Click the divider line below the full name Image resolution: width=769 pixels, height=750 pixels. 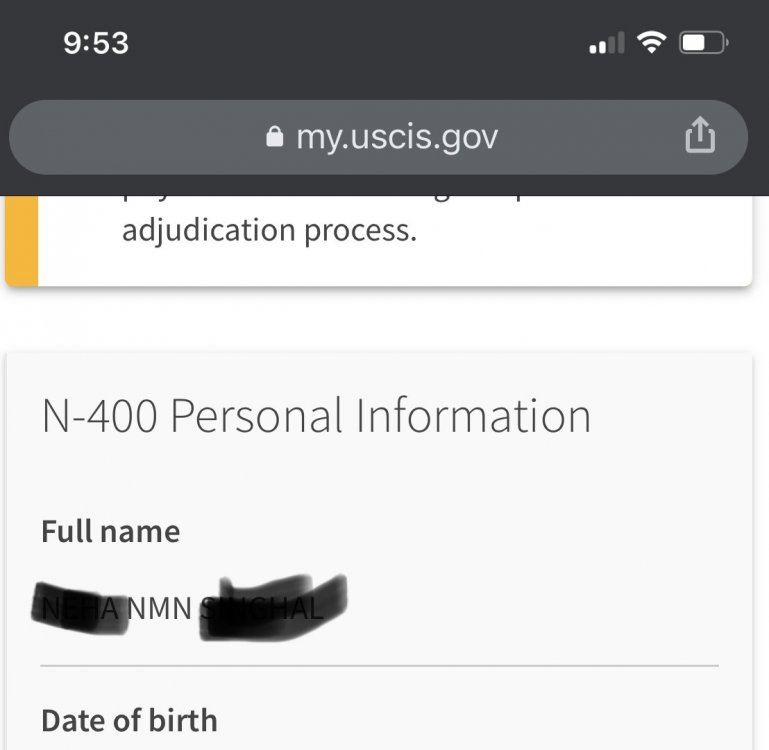pyautogui.click(x=380, y=665)
